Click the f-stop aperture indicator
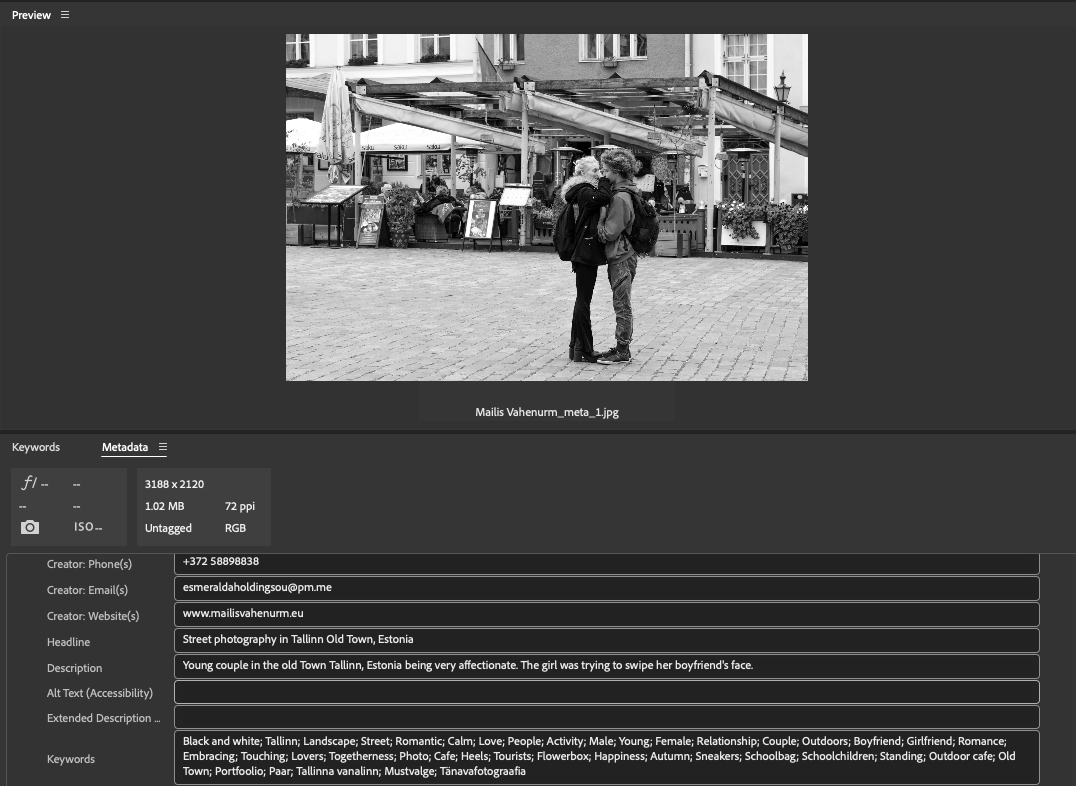The height and width of the screenshot is (786, 1076). 31,482
